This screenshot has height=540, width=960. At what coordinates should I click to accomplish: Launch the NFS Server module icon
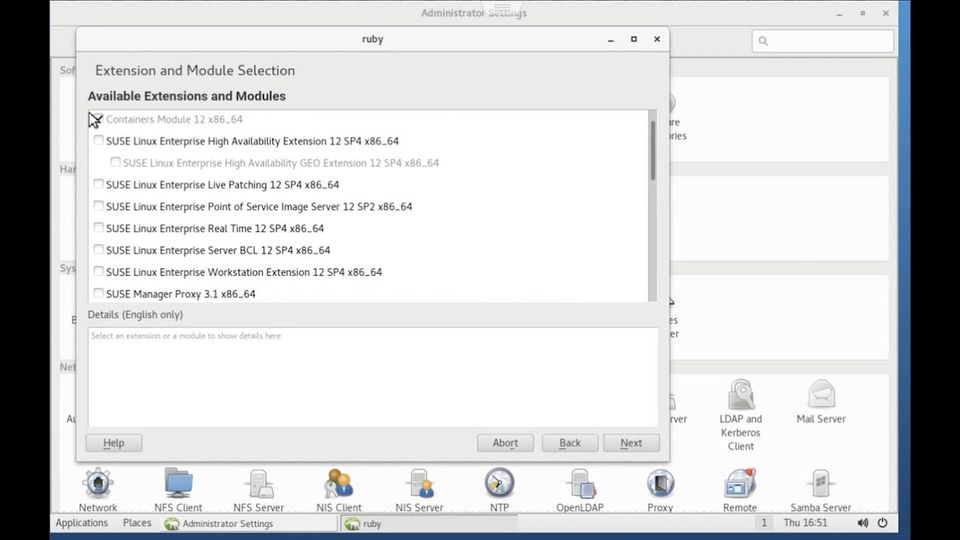[258, 484]
